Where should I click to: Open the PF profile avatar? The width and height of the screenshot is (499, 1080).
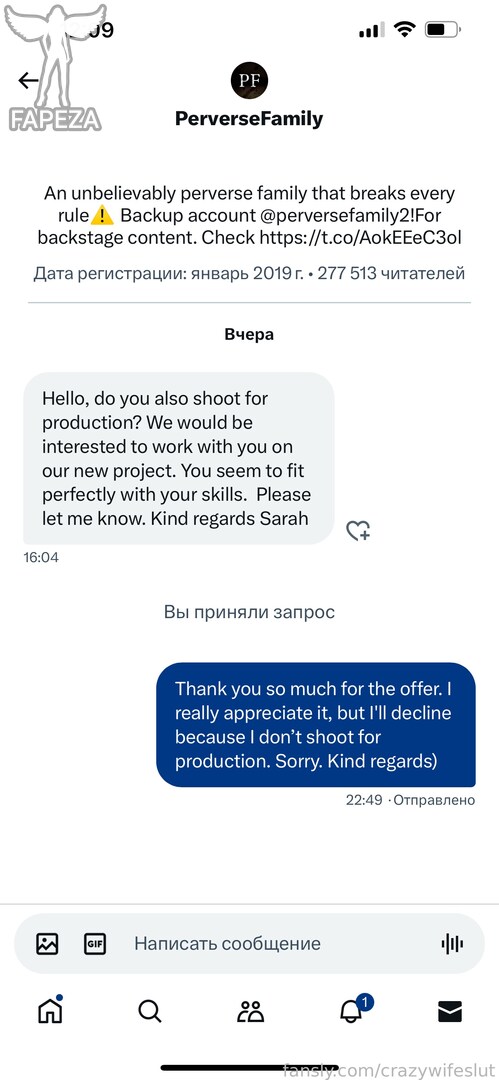[x=249, y=80]
